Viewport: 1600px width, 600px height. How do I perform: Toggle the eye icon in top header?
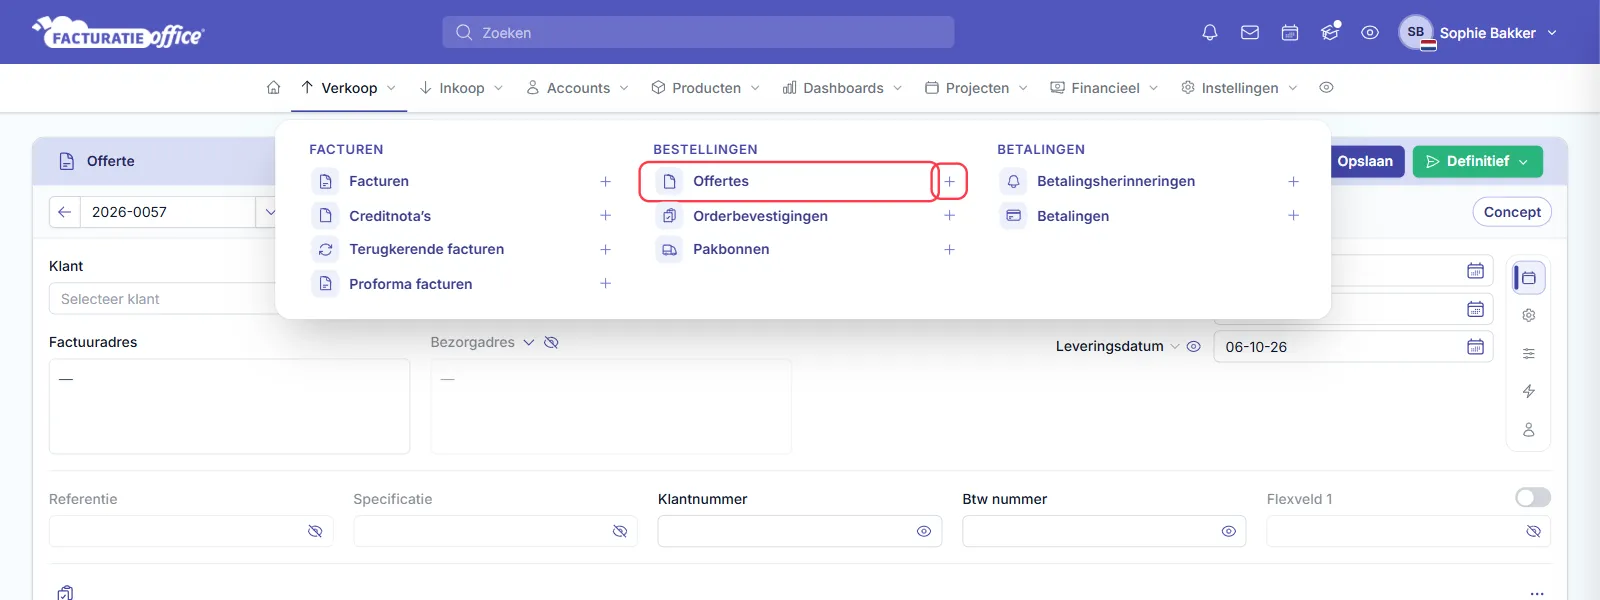[x=1370, y=32]
